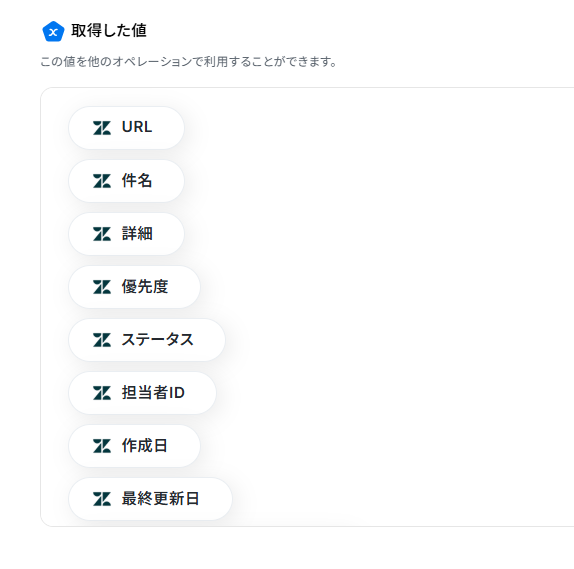Click the Zendesk icon in the 最終更新日 chip
The image size is (574, 569).
click(102, 499)
